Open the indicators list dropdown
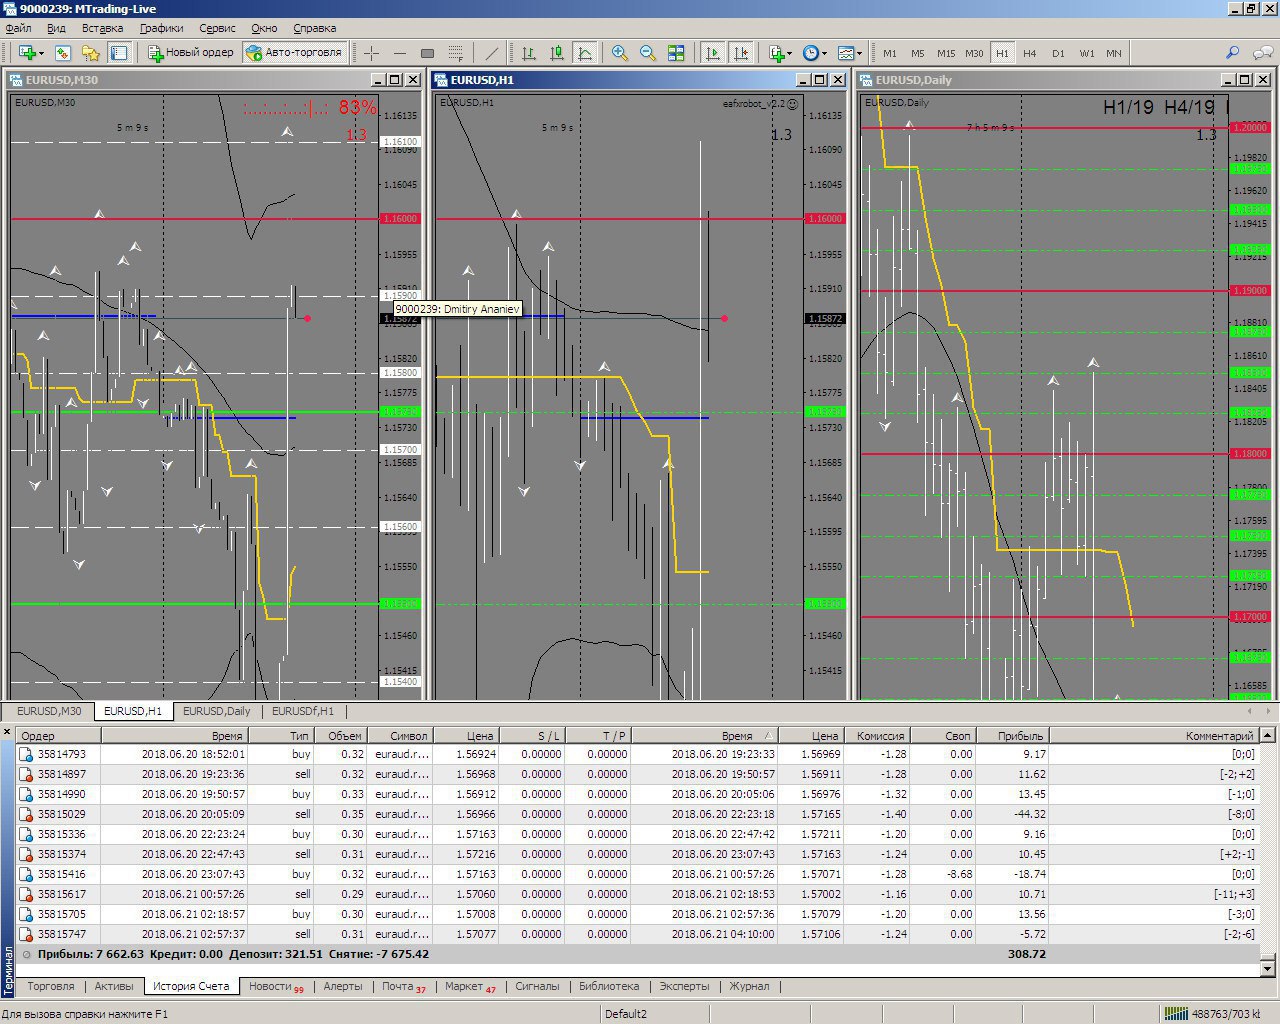Screen dimensions: 1280x1024 point(780,53)
